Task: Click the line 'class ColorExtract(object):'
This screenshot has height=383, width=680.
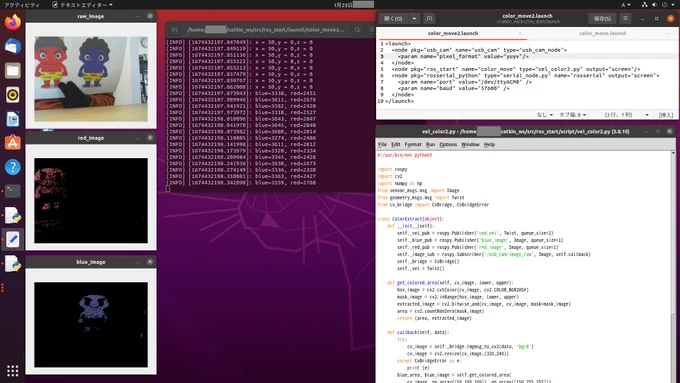Action: 411,219
